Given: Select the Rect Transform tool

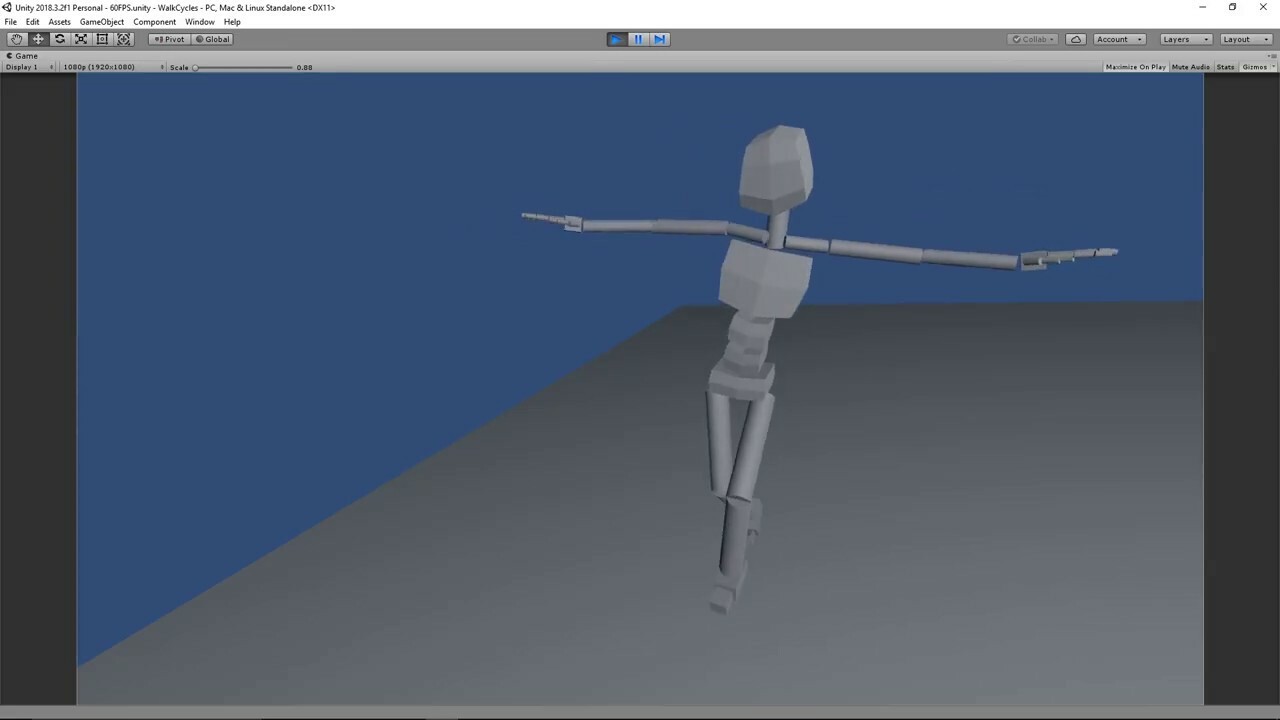Looking at the screenshot, I should tap(102, 39).
